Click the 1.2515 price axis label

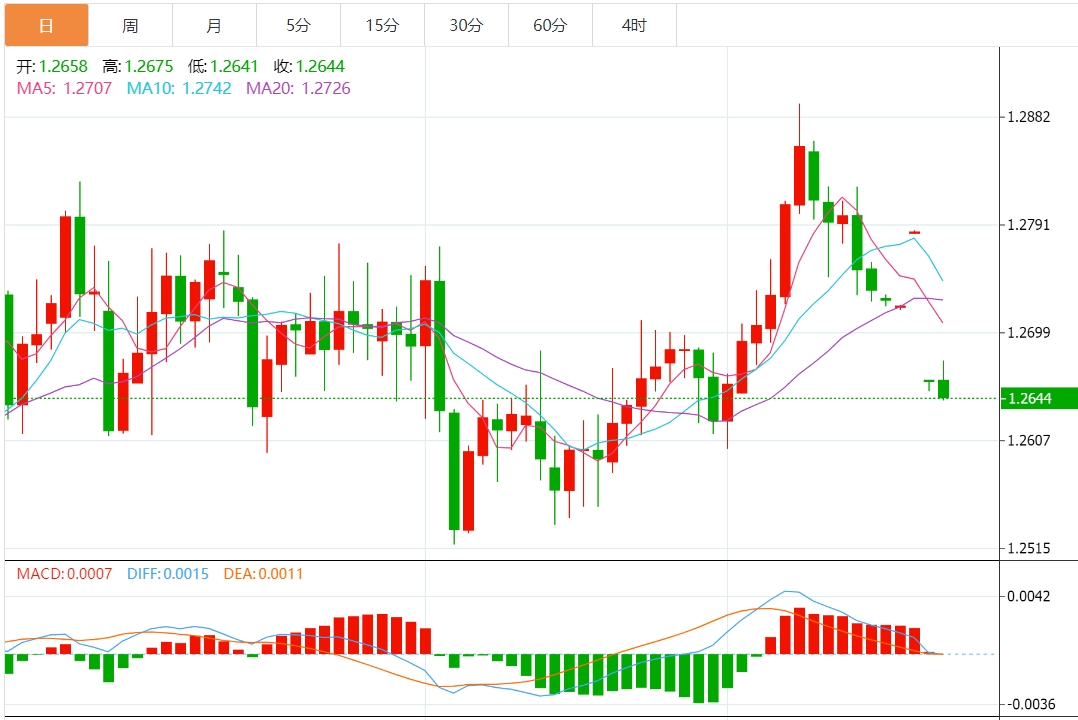pos(1028,548)
